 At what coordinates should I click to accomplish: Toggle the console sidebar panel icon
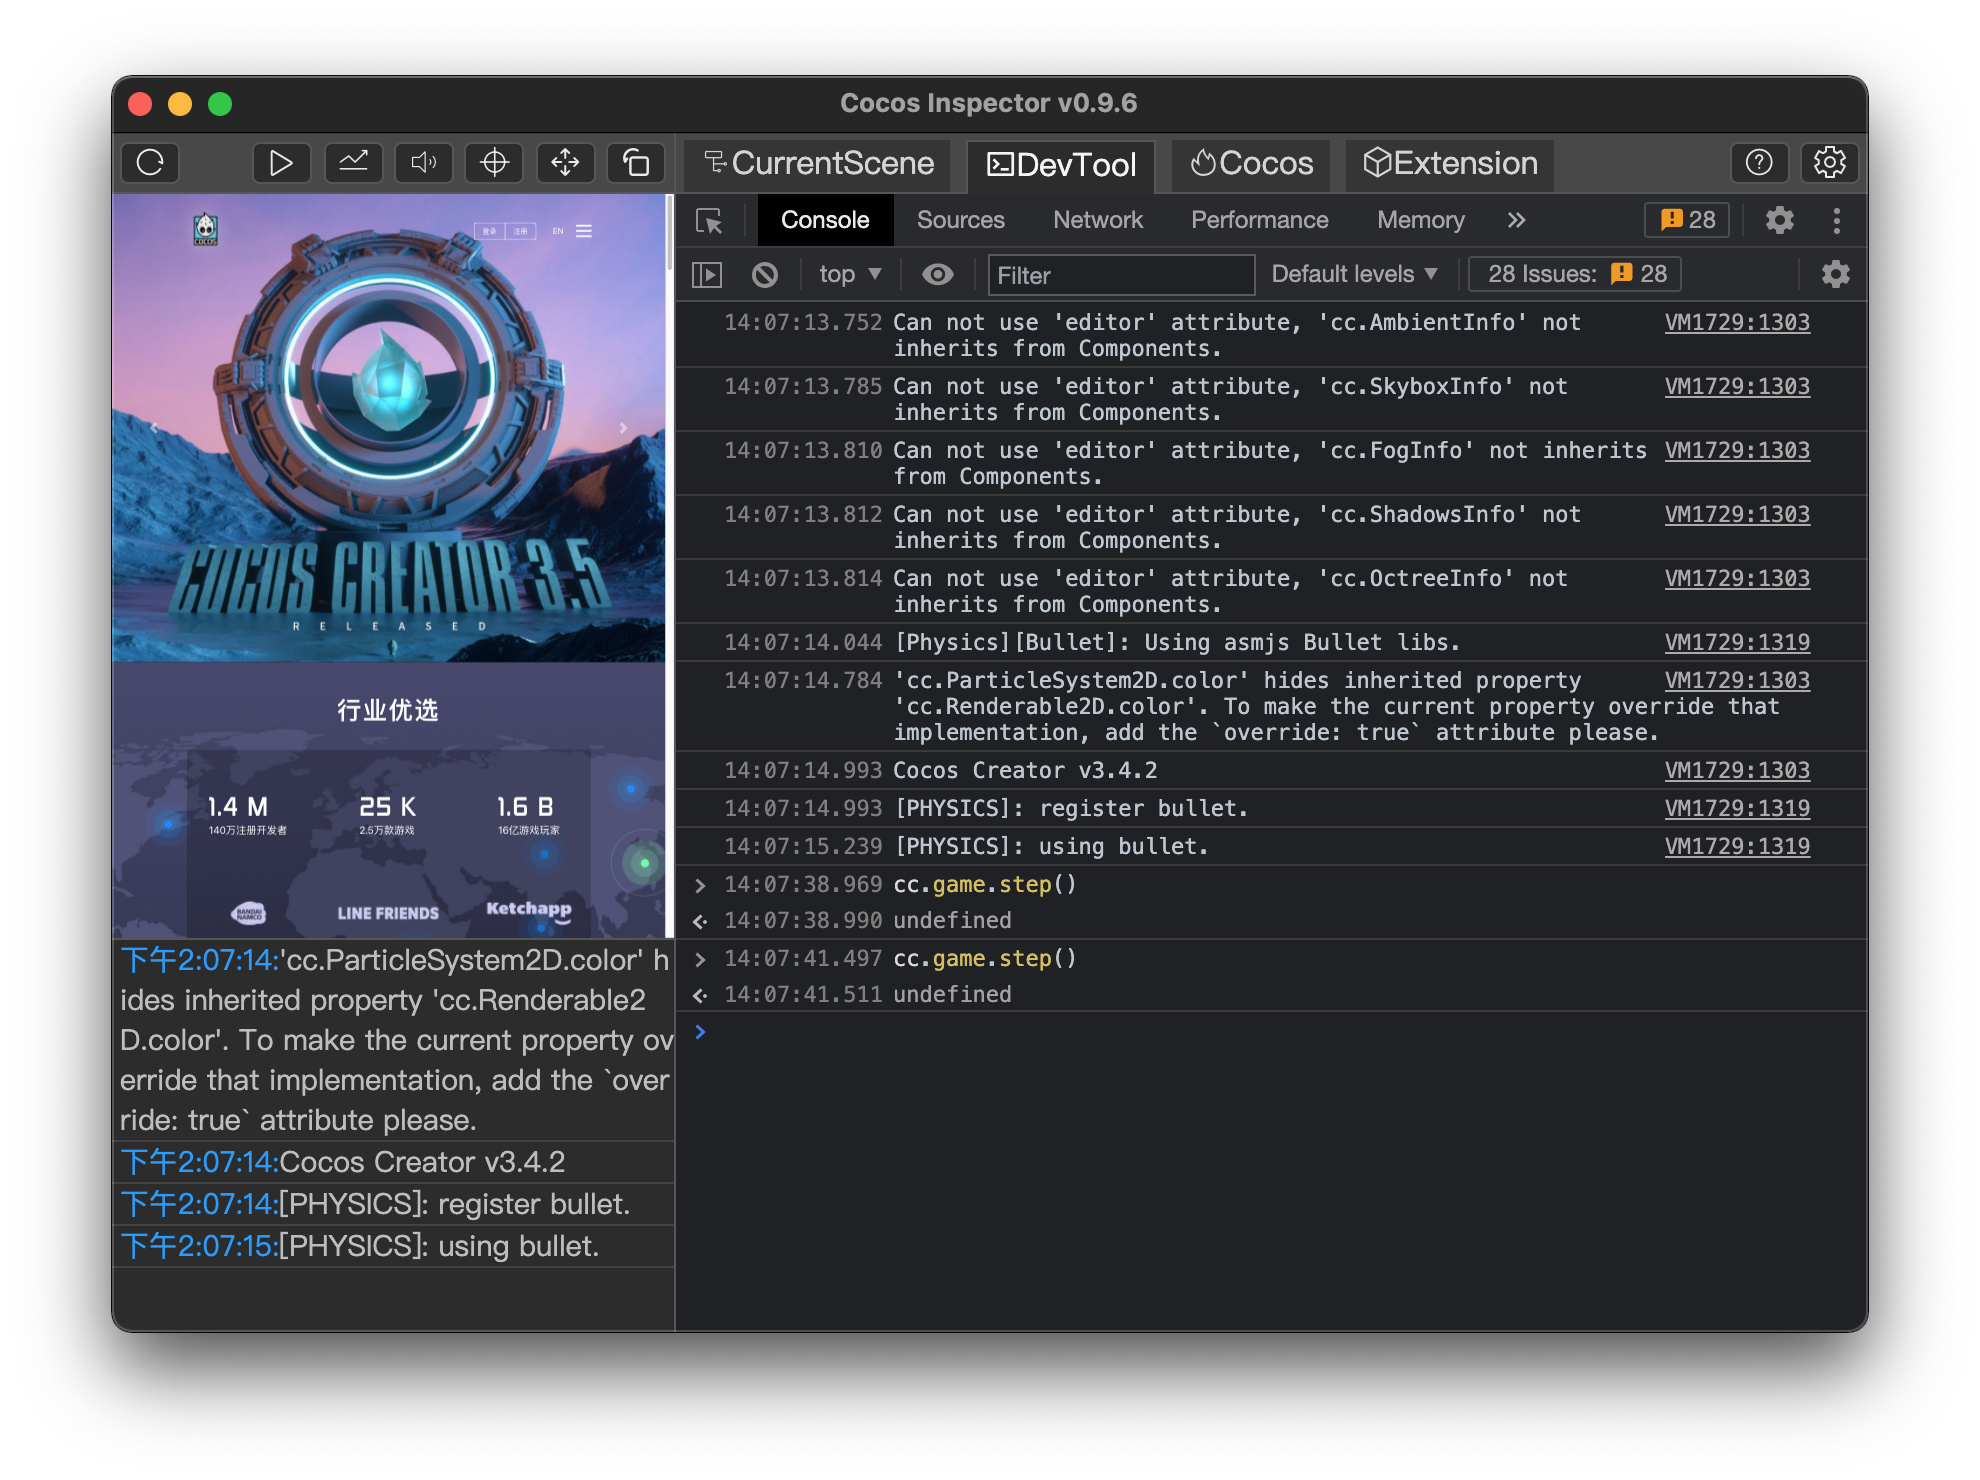tap(707, 275)
